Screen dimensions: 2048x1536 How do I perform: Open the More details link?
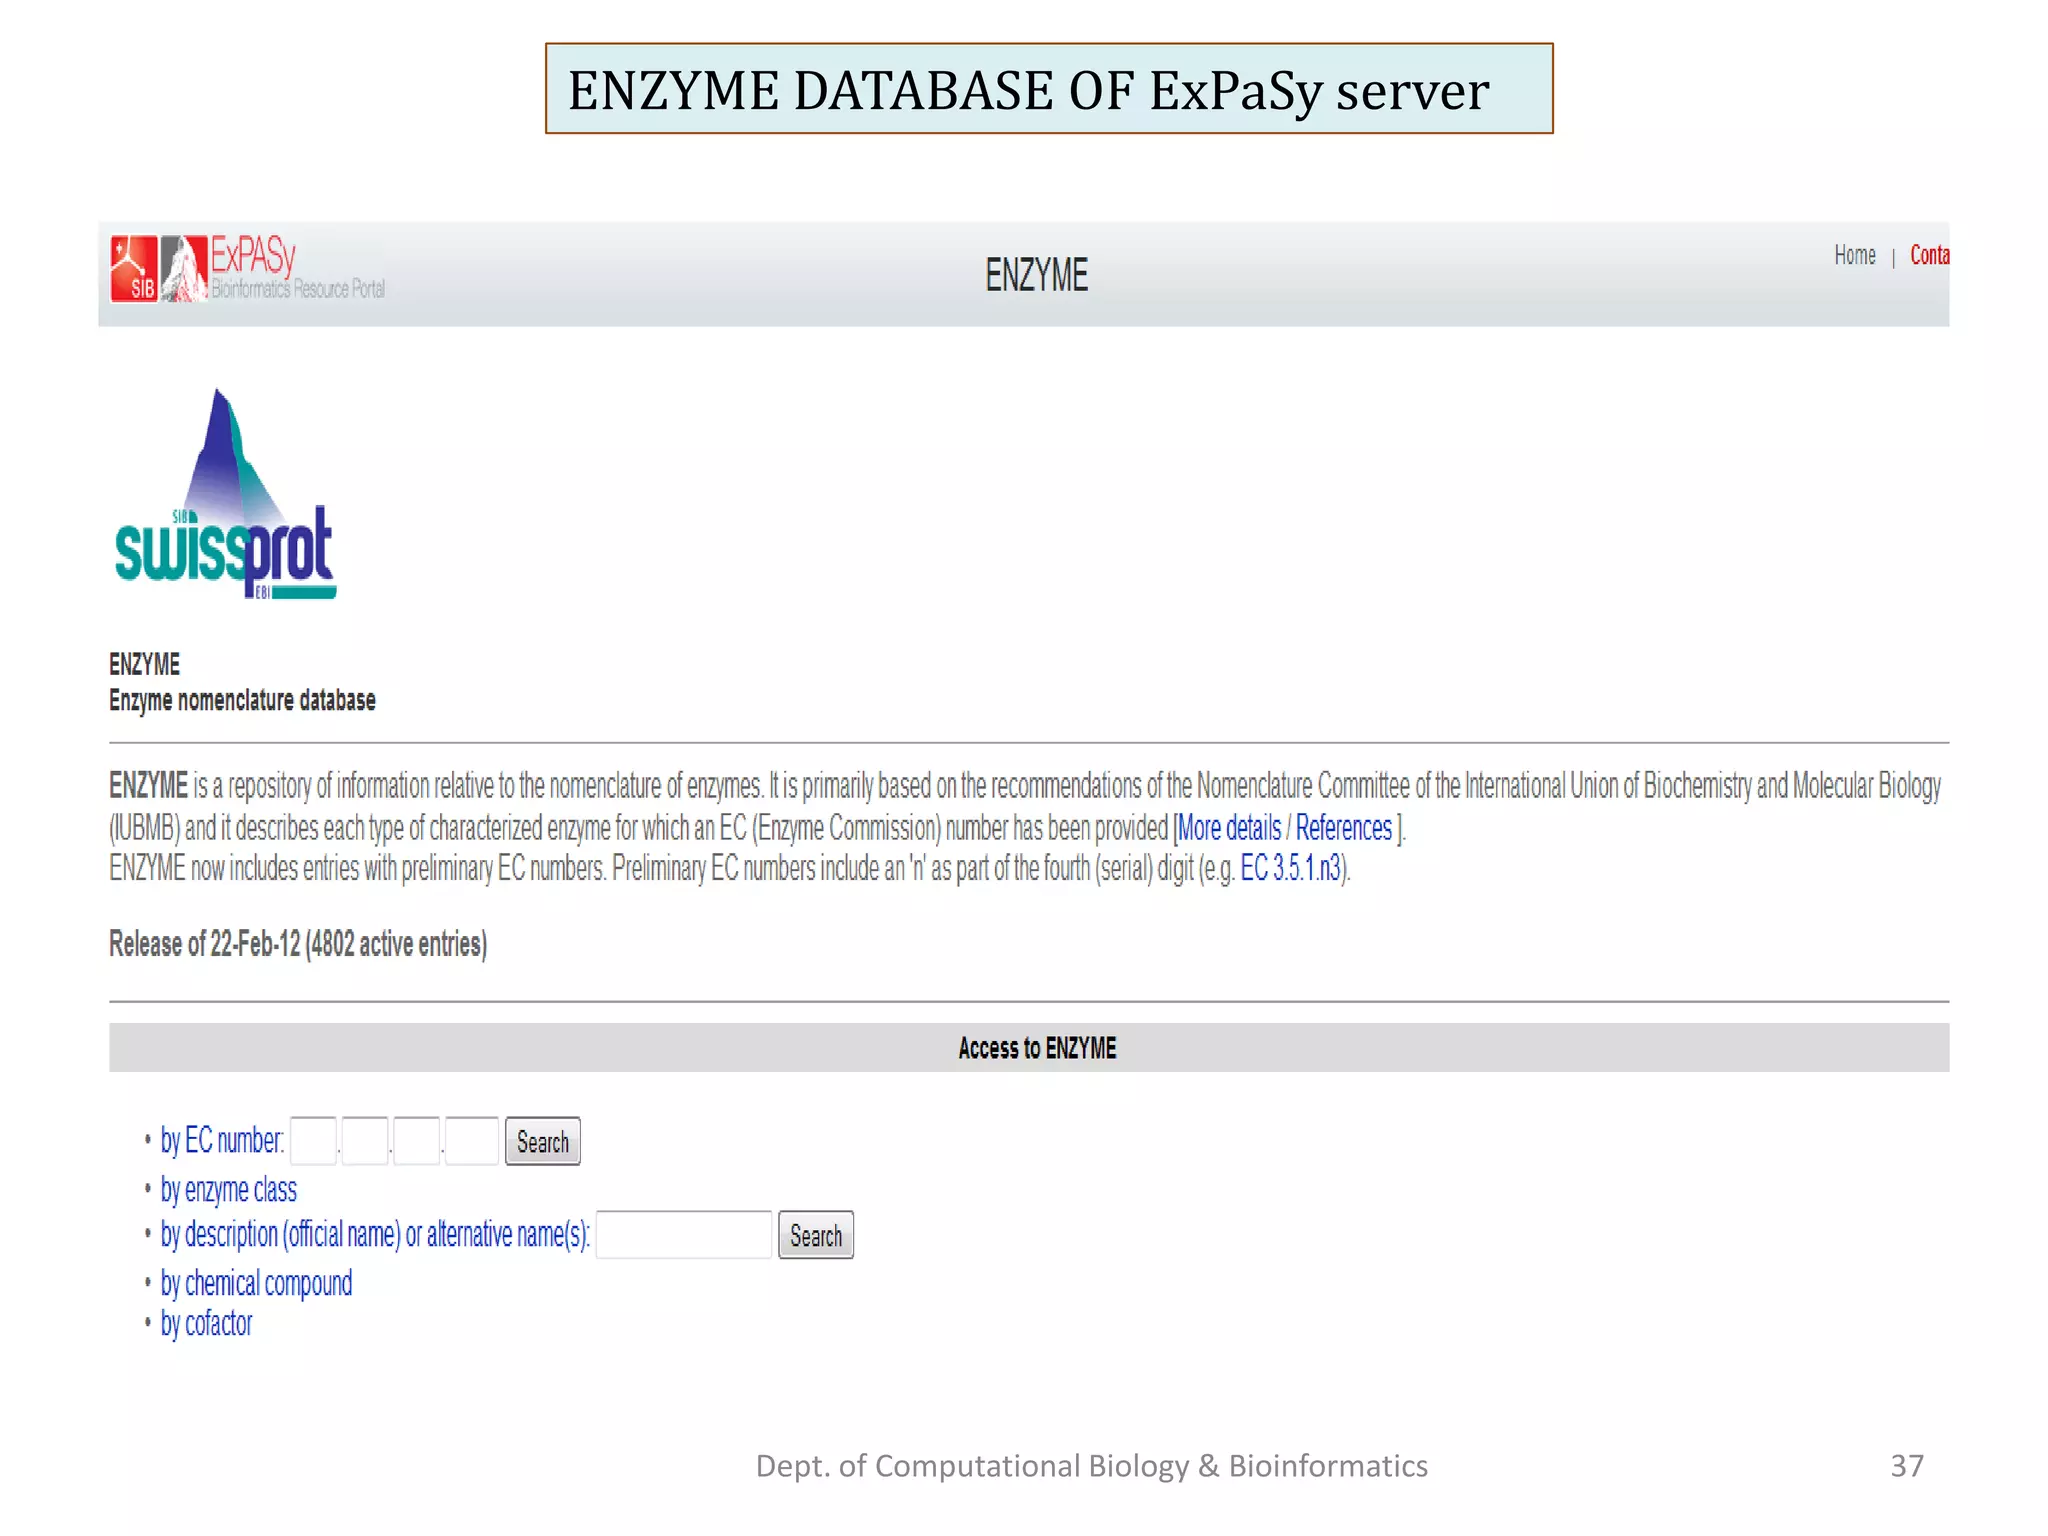[x=1230, y=828]
